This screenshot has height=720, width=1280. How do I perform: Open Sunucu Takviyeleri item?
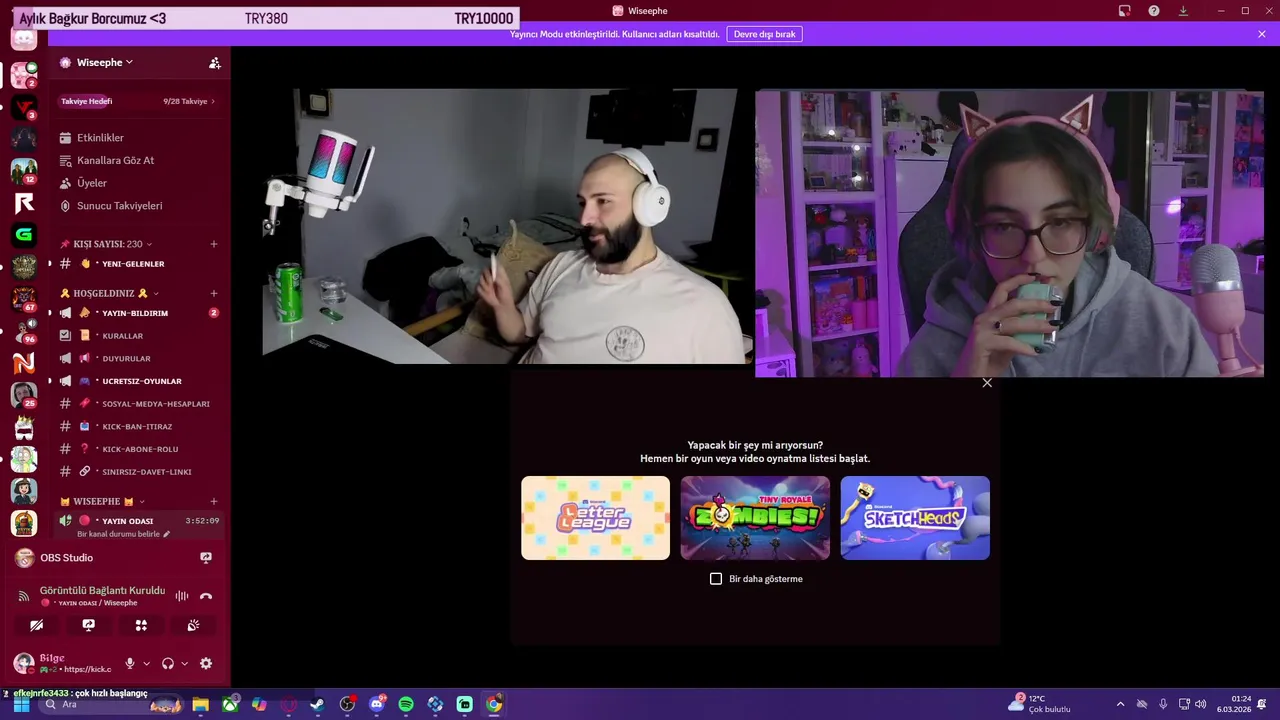pos(139,206)
